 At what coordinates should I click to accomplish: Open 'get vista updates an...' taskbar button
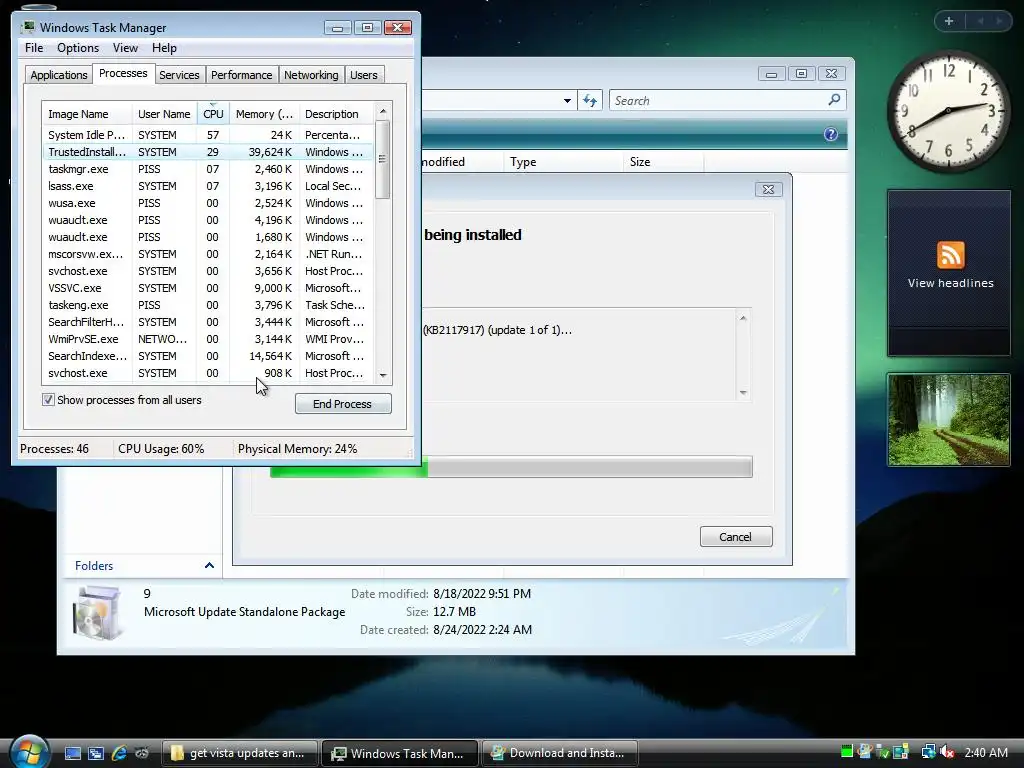(240, 753)
